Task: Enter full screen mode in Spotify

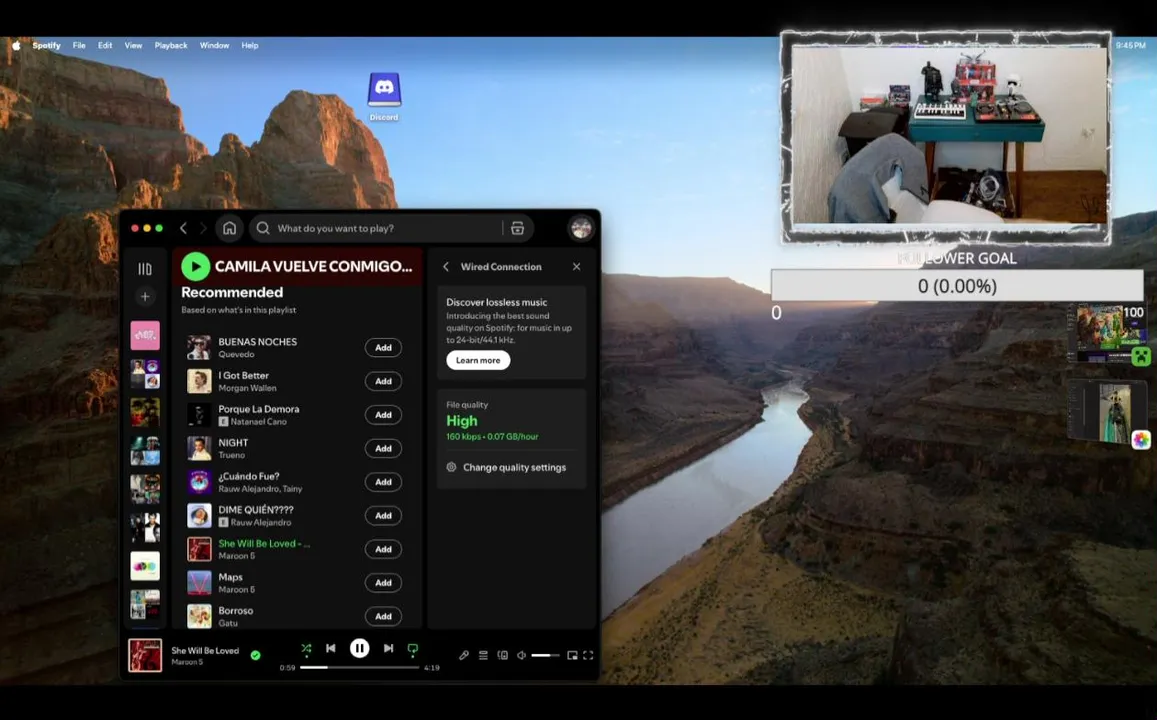Action: click(588, 655)
